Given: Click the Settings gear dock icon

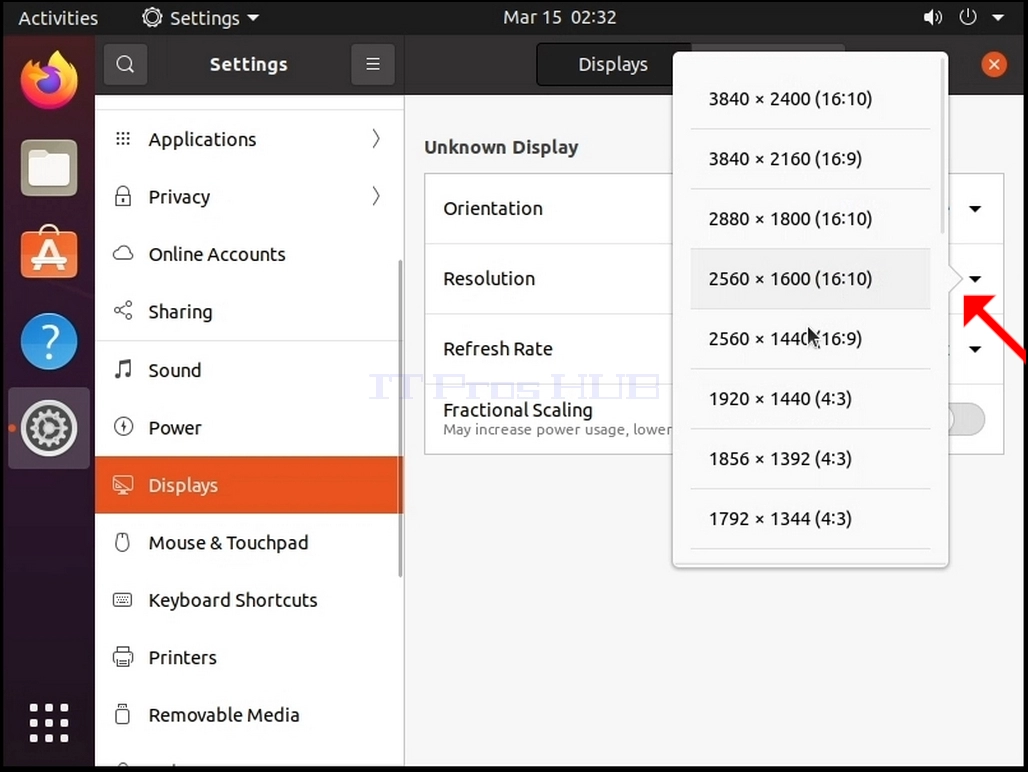Looking at the screenshot, I should 49,428.
